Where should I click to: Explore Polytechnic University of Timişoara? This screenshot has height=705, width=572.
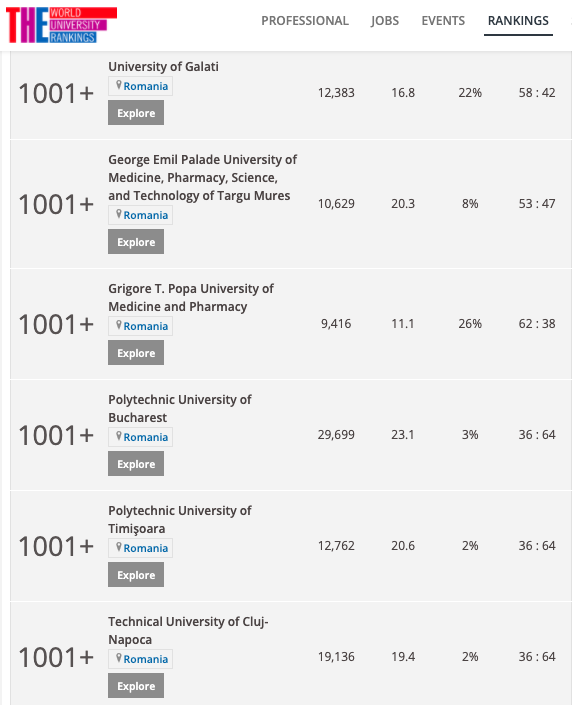(x=136, y=575)
